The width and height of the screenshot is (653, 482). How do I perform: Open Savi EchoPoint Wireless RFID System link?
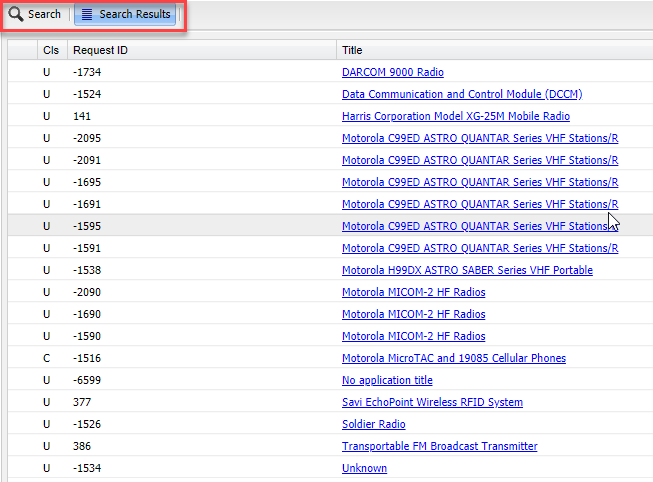(x=432, y=402)
